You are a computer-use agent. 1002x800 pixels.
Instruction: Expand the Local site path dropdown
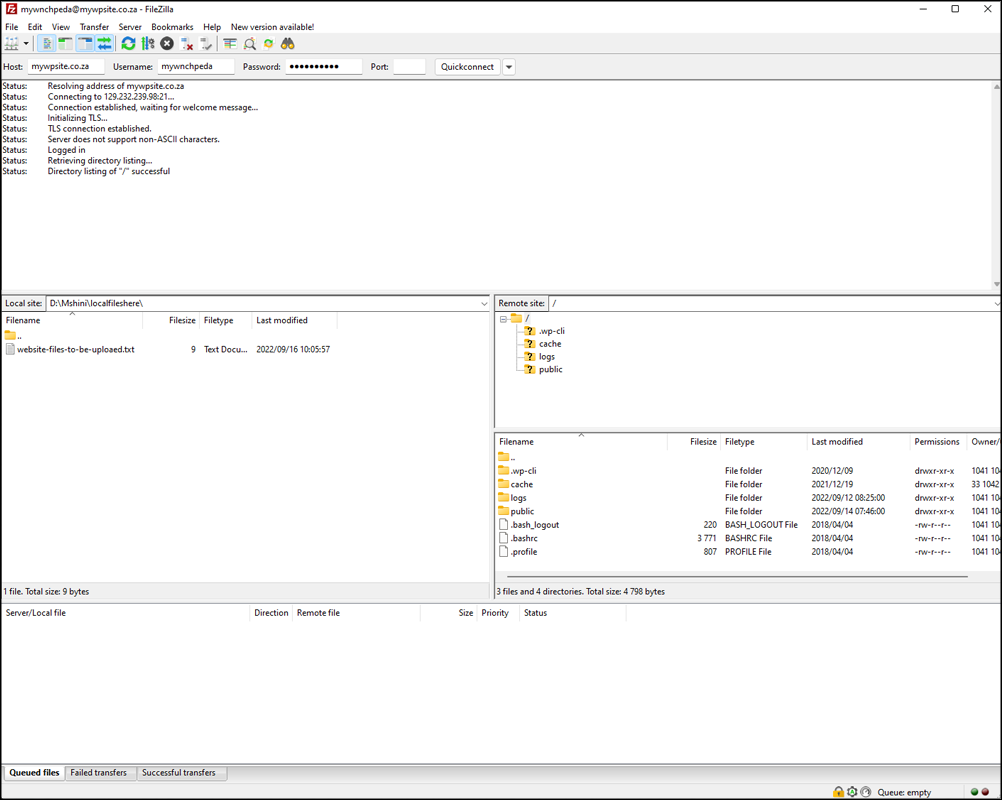pos(484,304)
